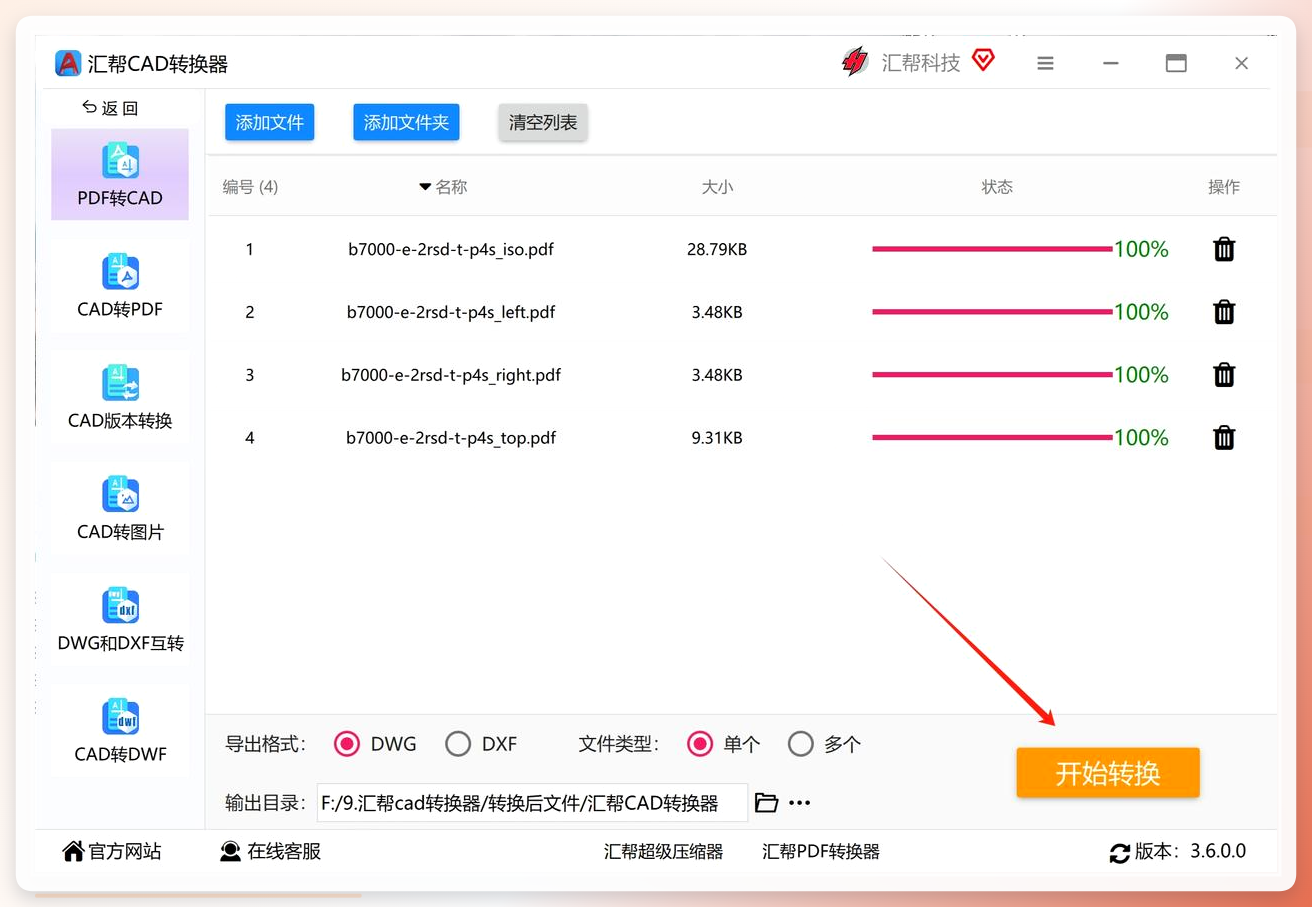Click 100% status of right.pdf row

[x=1141, y=375]
